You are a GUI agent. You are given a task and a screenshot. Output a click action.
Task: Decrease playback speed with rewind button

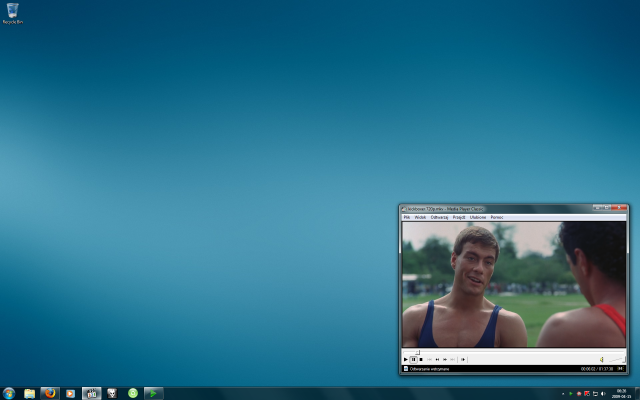click(x=437, y=360)
